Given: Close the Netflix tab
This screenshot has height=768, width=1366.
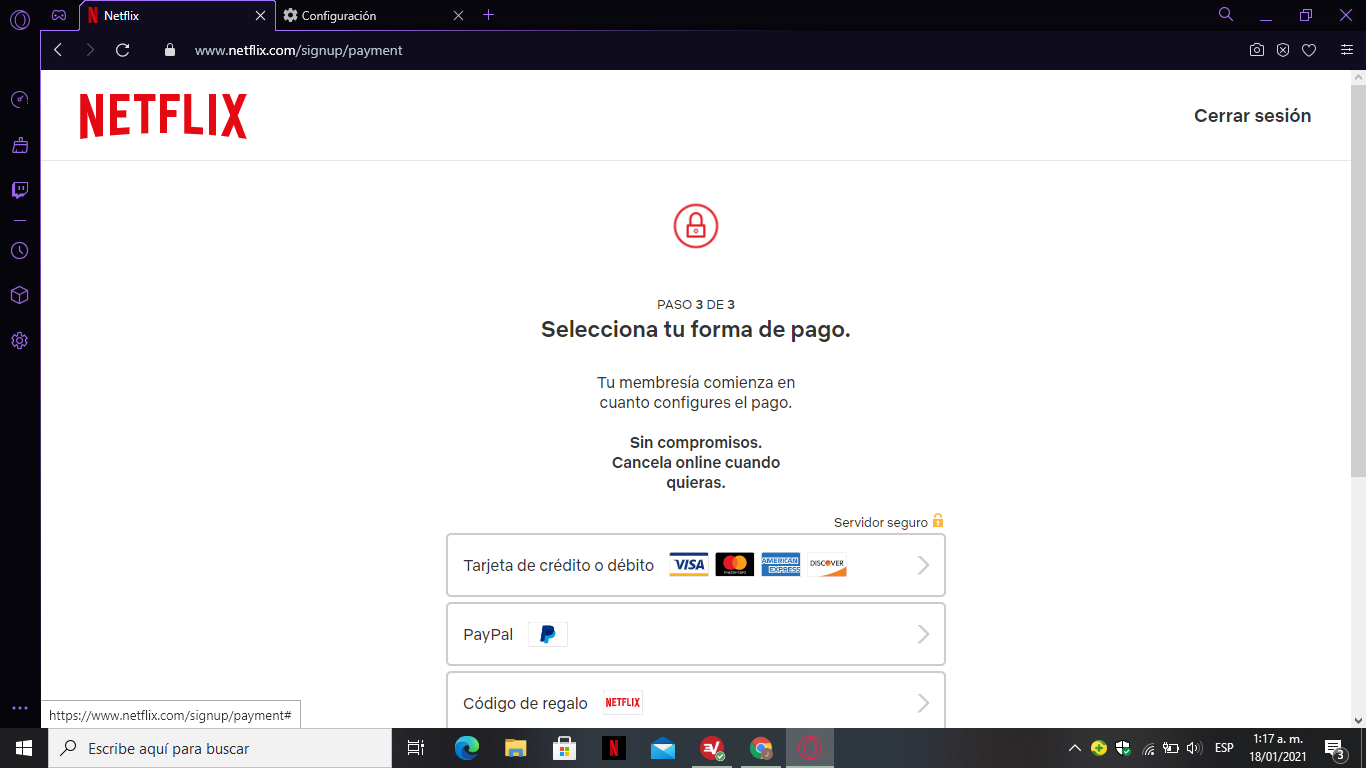Looking at the screenshot, I should click(260, 16).
